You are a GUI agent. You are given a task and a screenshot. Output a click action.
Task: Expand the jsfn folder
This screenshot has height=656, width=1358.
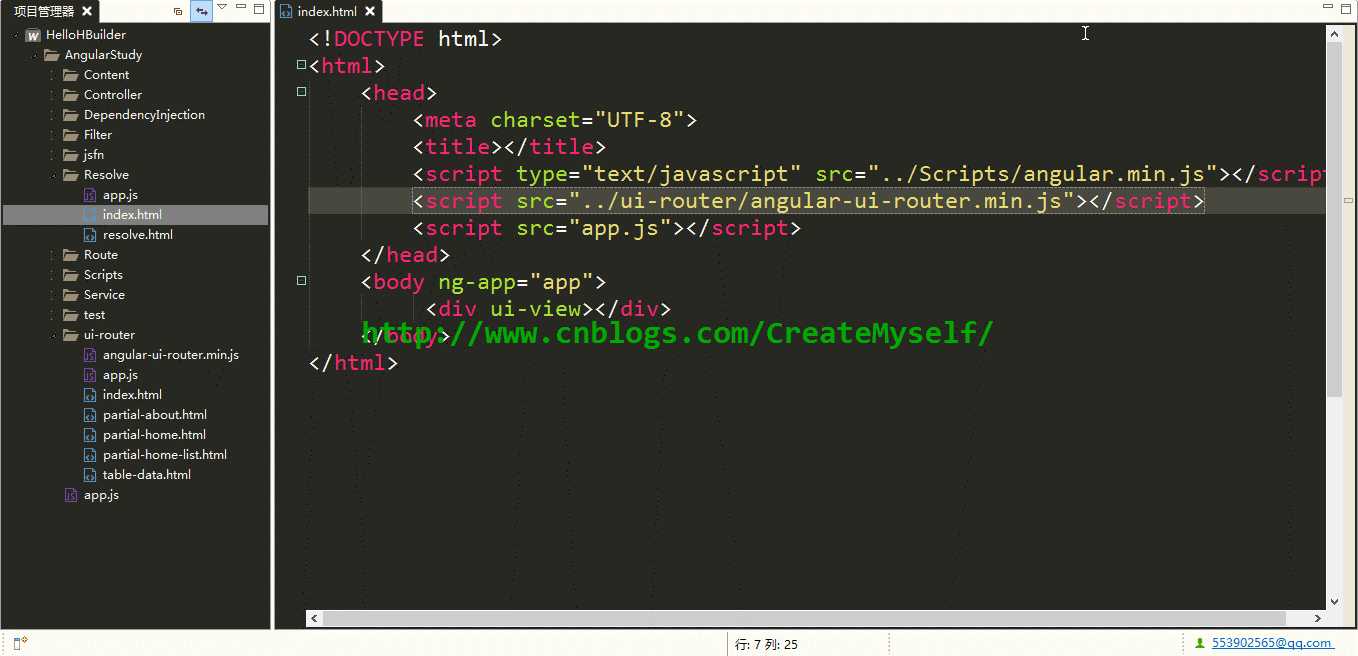[52, 155]
